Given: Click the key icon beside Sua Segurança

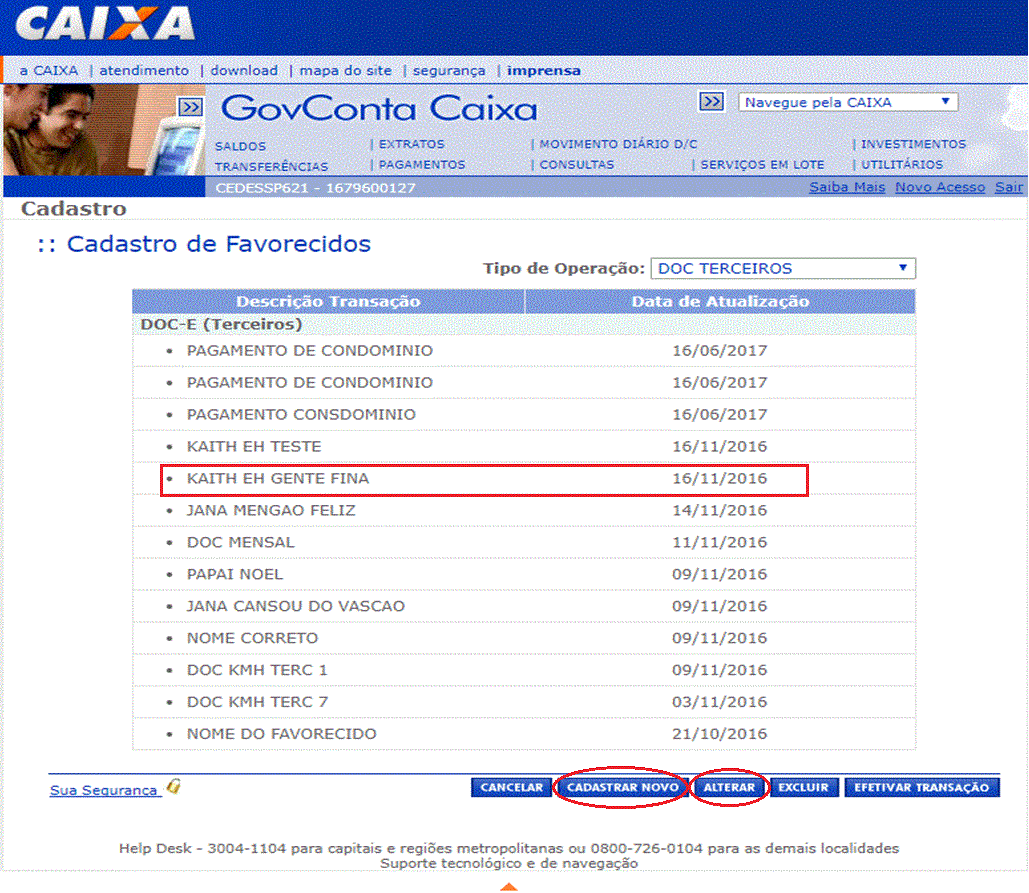Looking at the screenshot, I should 173,788.
